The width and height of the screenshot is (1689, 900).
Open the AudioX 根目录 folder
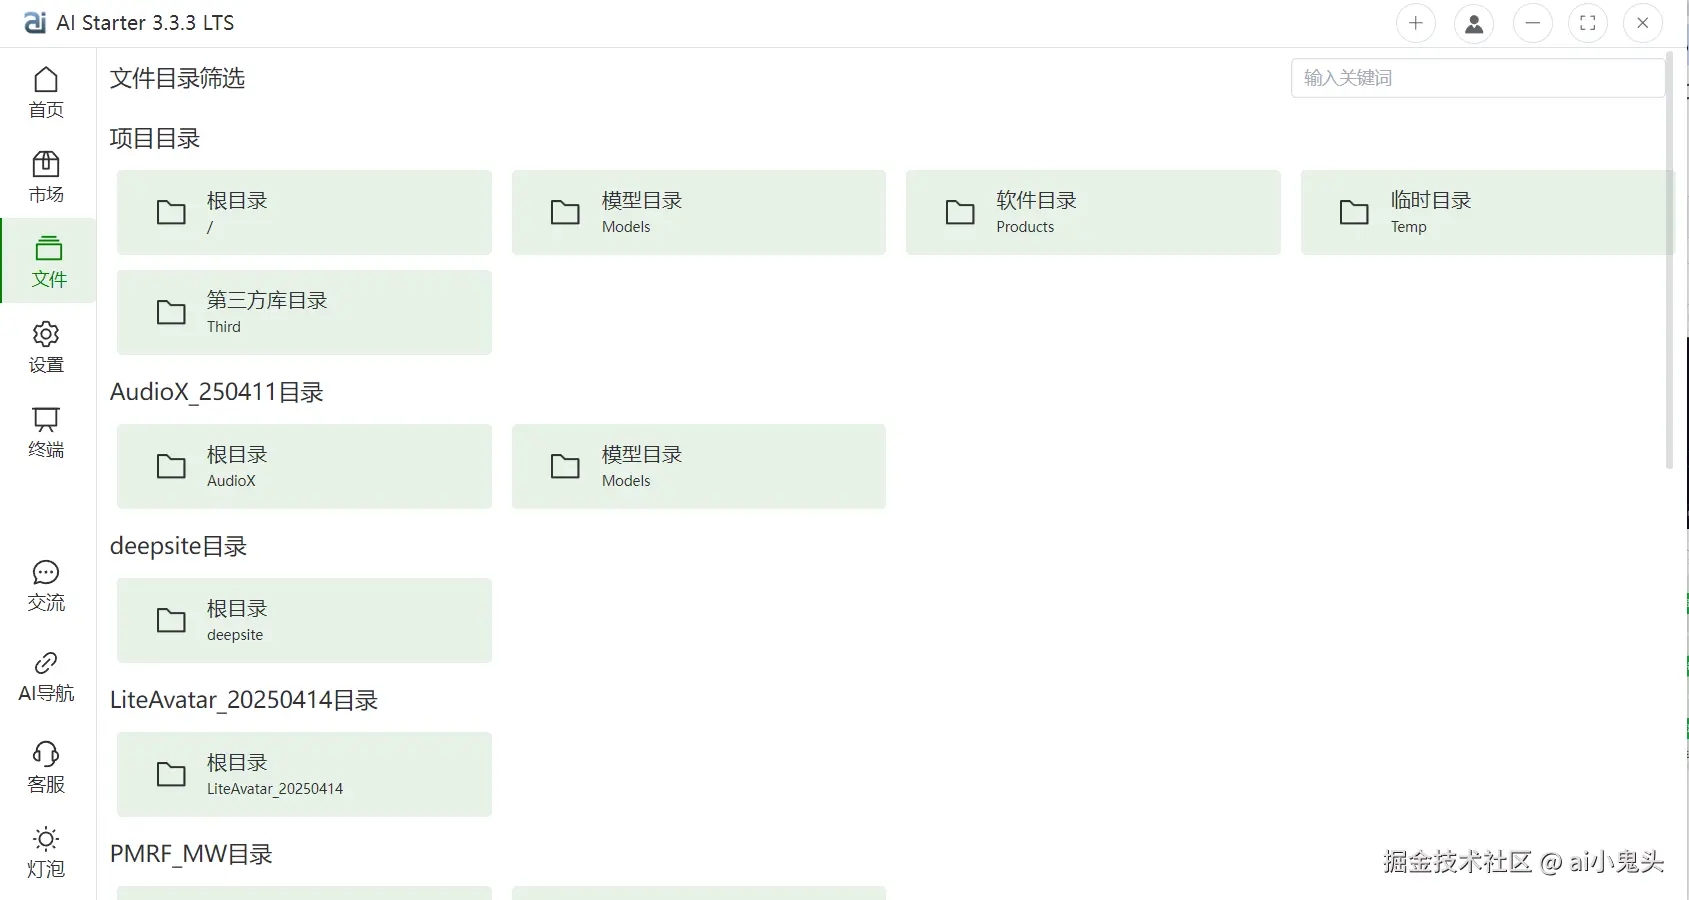pyautogui.click(x=304, y=466)
